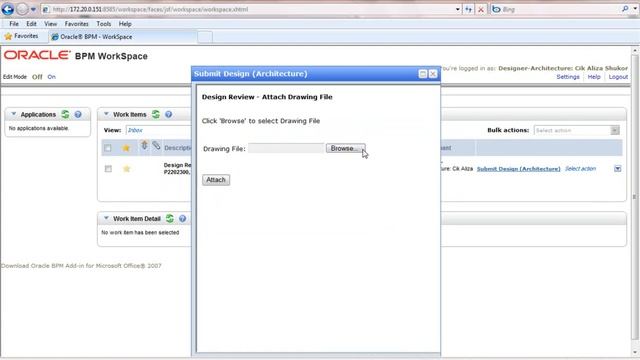Click the priority arrow column icon
Image resolution: width=640 pixels, height=360 pixels.
point(144,145)
